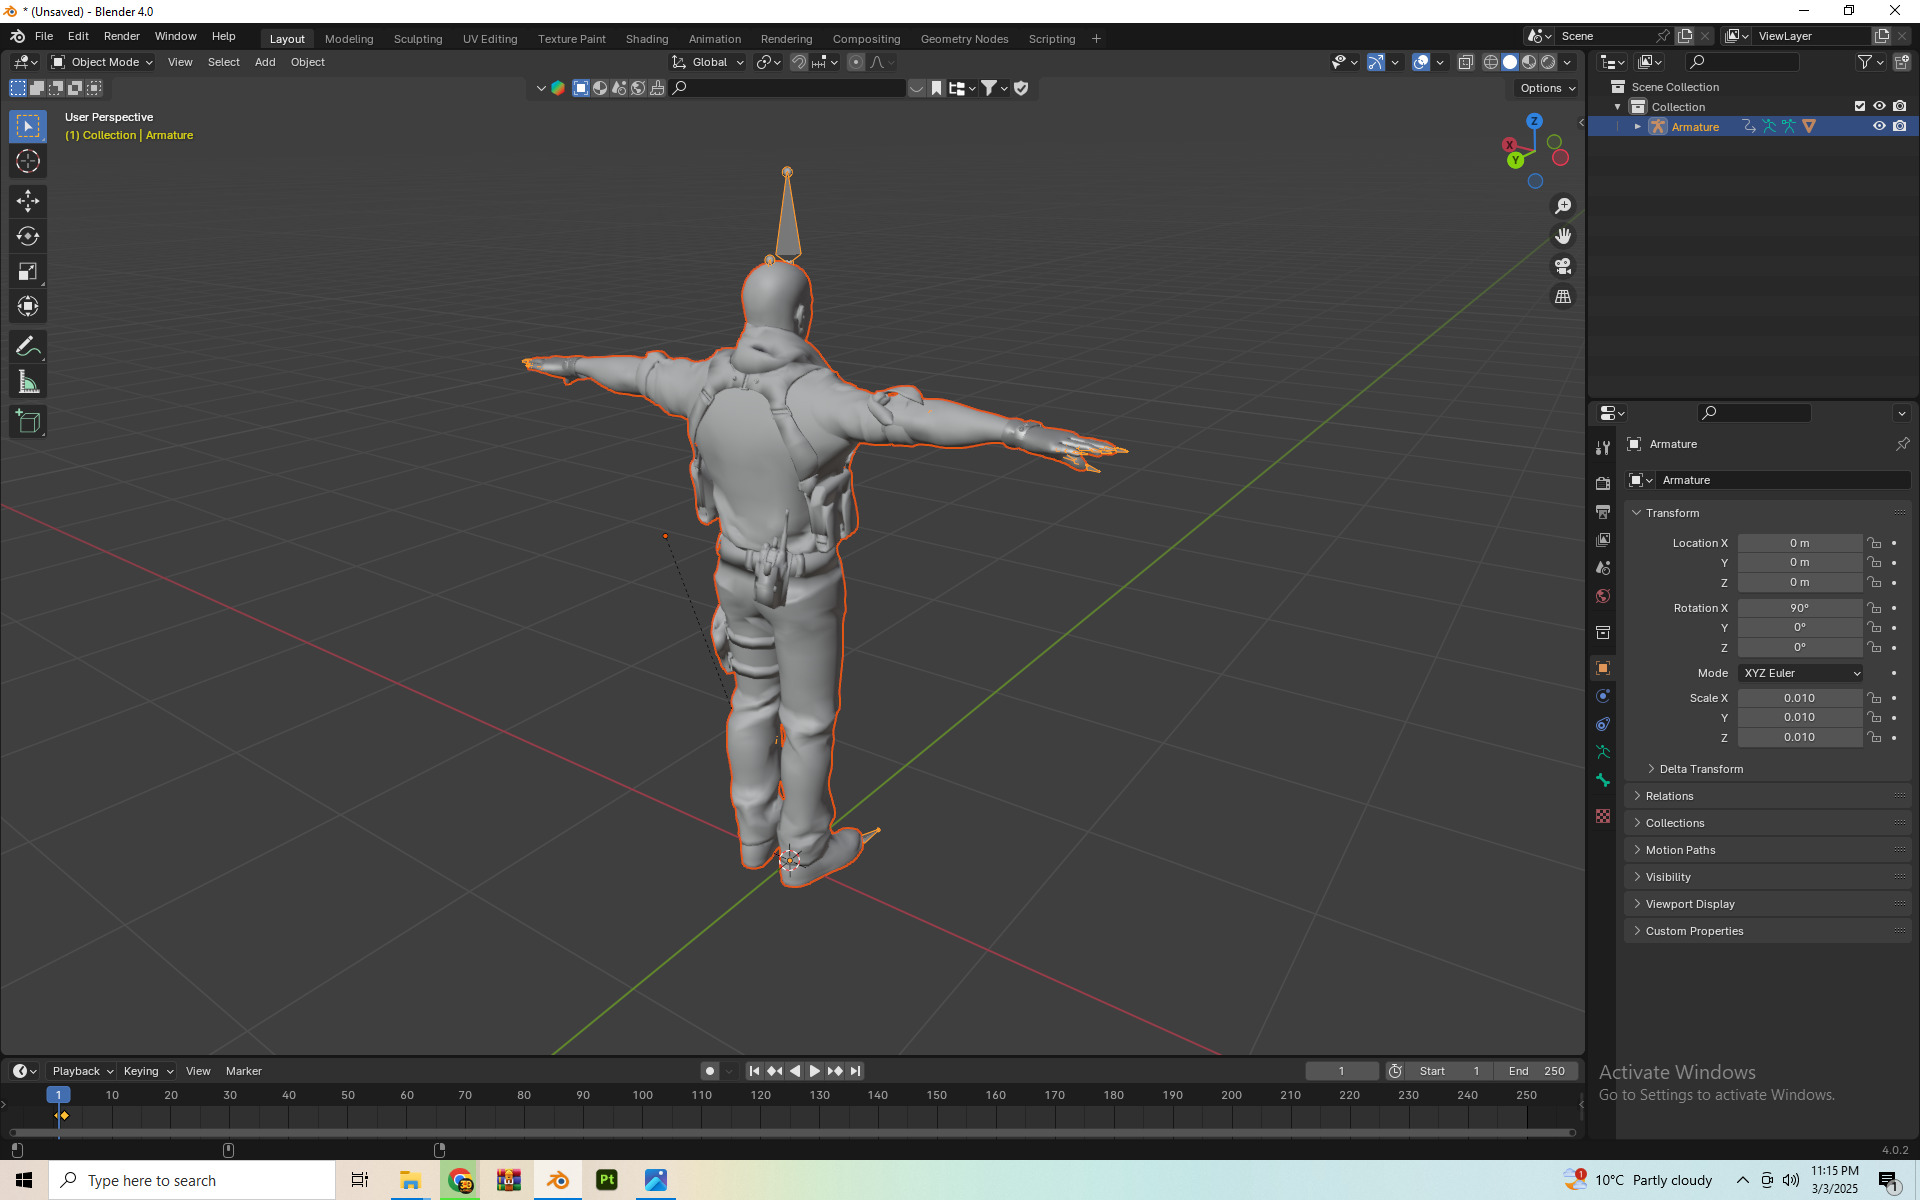The width and height of the screenshot is (1920, 1200).
Task: Open Blender from the Windows taskbar
Action: click(x=558, y=1180)
